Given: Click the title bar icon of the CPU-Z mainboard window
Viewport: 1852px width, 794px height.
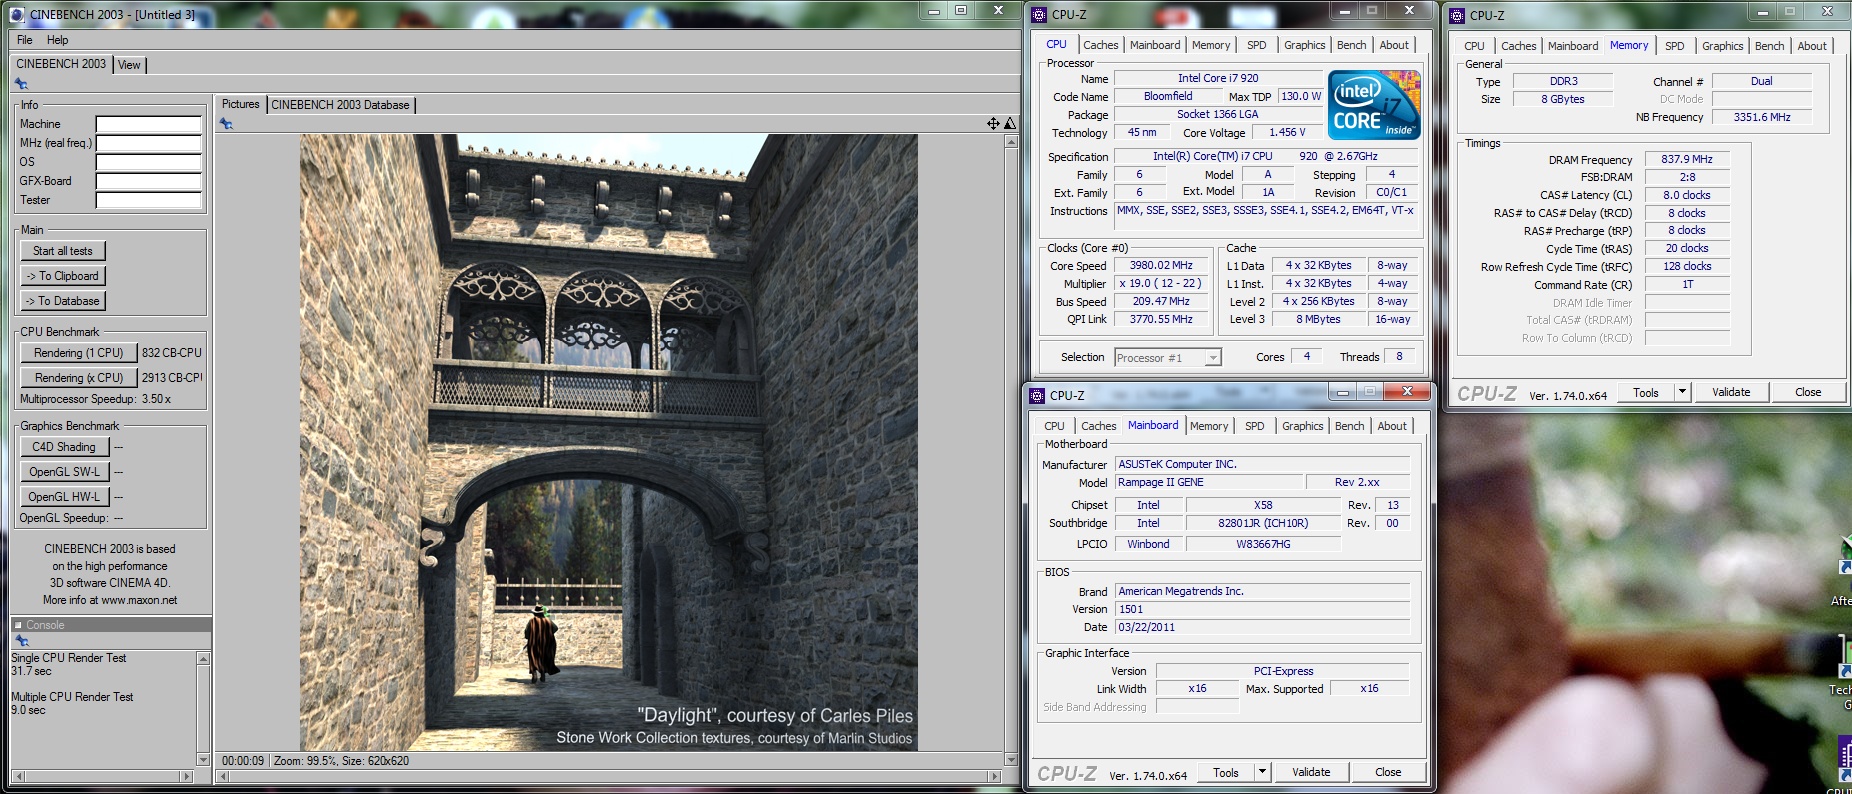Looking at the screenshot, I should (1038, 395).
